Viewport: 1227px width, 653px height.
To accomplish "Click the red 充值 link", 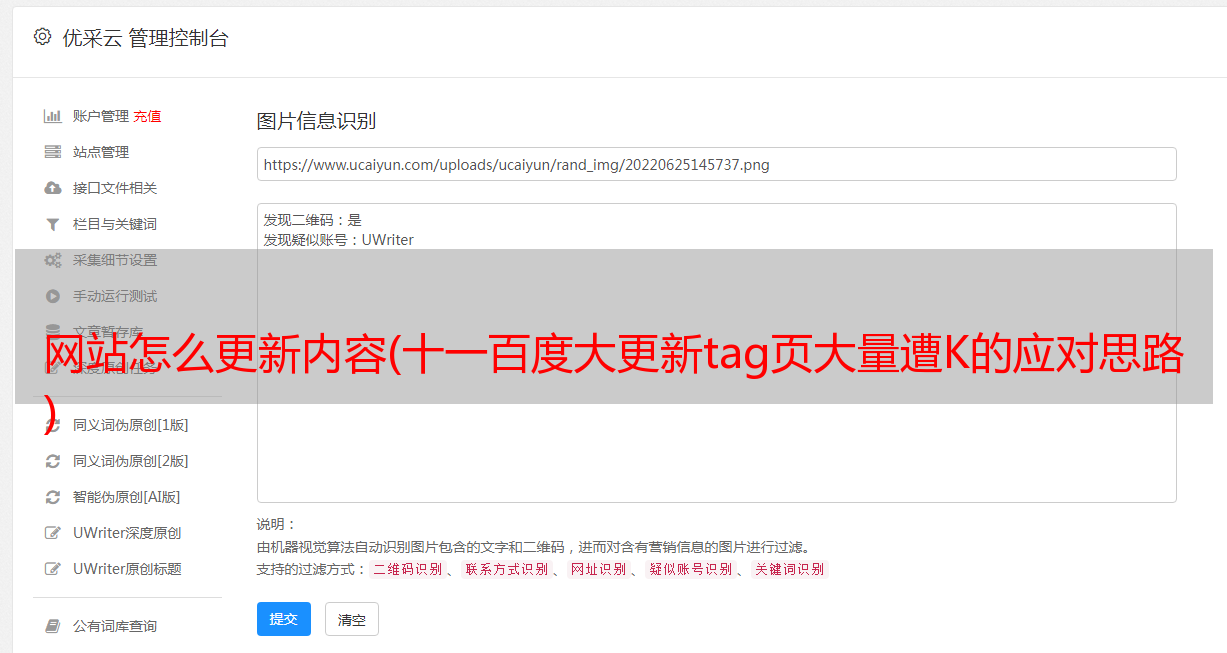I will (147, 116).
